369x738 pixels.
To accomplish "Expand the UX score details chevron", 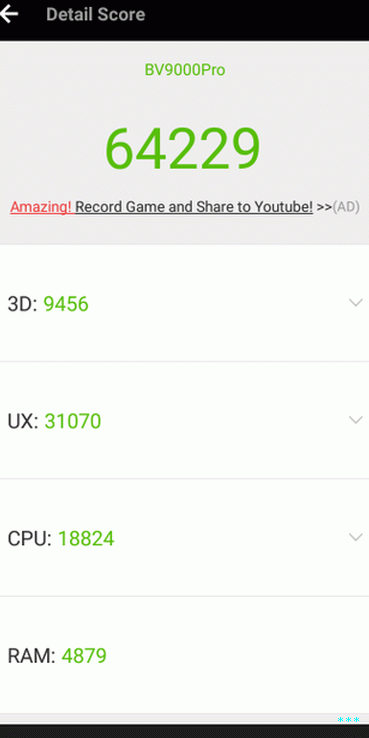I will pyautogui.click(x=355, y=420).
